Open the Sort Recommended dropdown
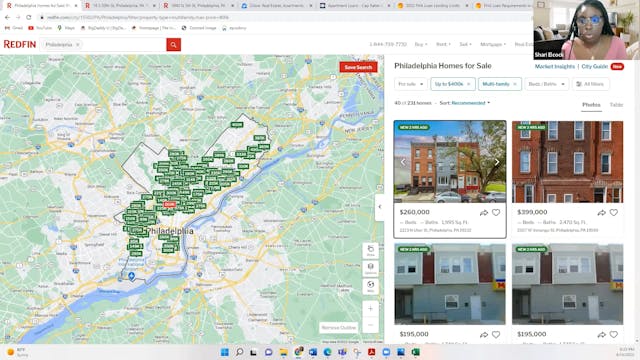 pos(471,103)
